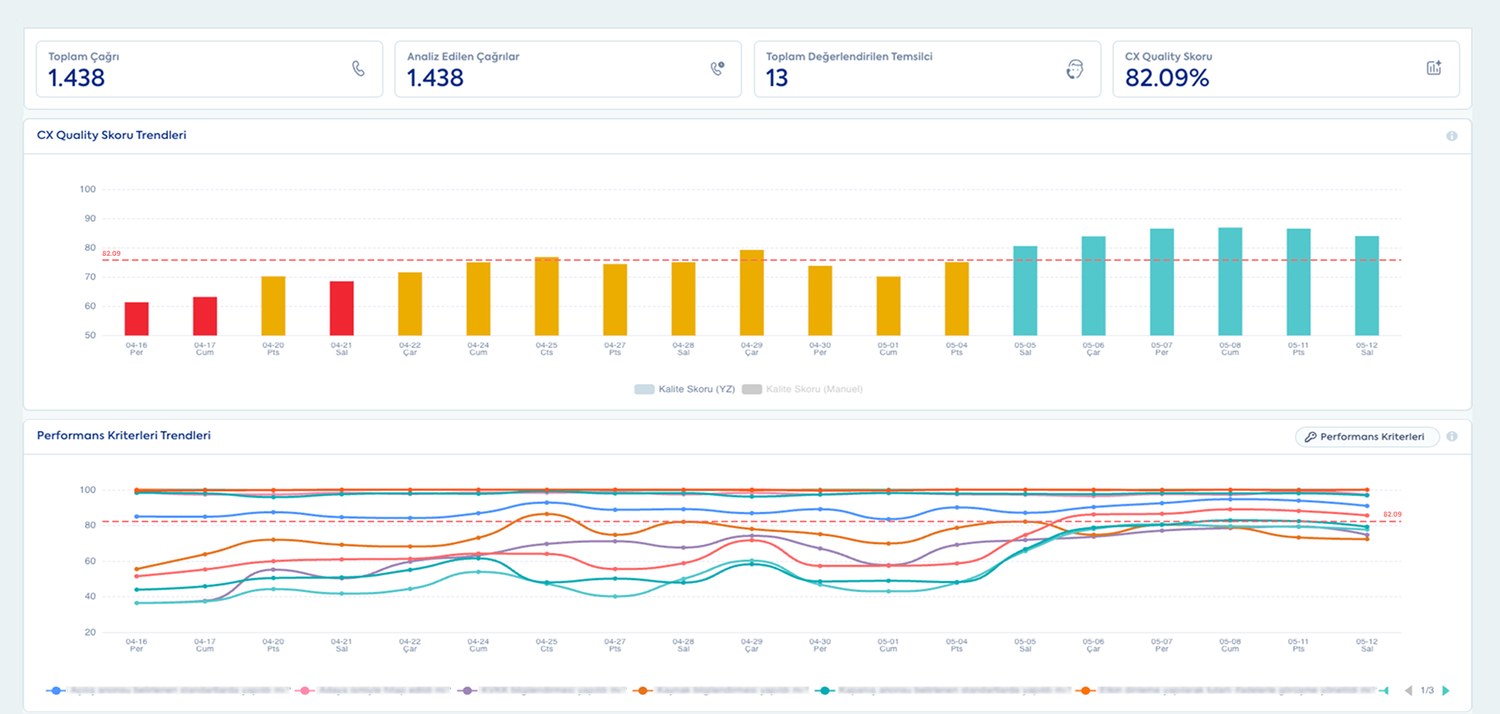Open info icon for CX Quality Skoru Trendleri
This screenshot has width=1500, height=714.
pyautogui.click(x=1451, y=136)
